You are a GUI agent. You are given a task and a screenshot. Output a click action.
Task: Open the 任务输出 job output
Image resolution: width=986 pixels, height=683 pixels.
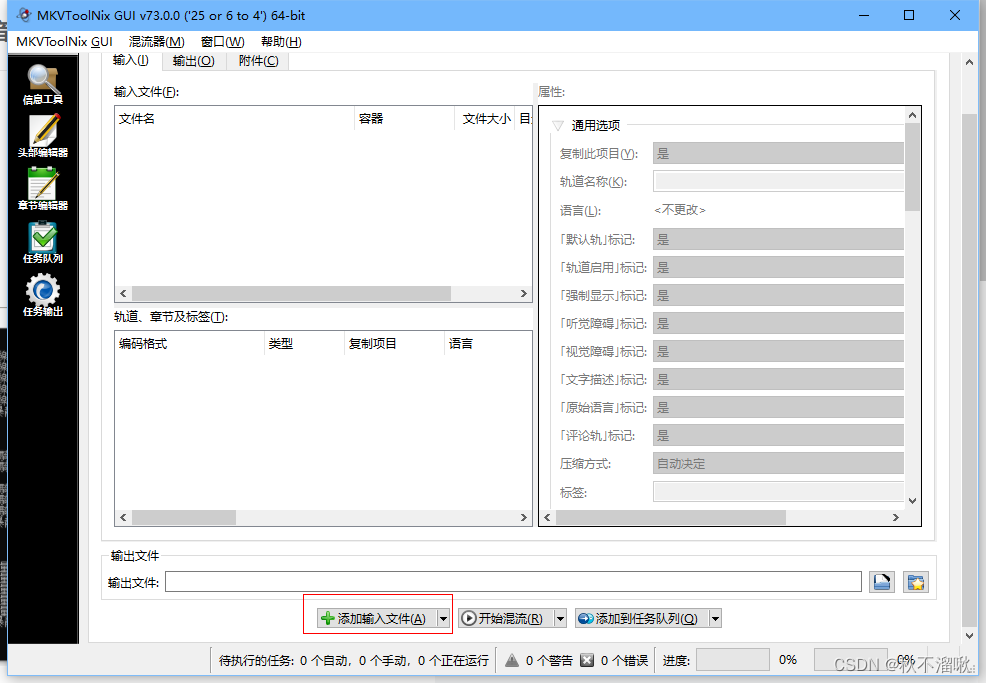click(x=43, y=296)
